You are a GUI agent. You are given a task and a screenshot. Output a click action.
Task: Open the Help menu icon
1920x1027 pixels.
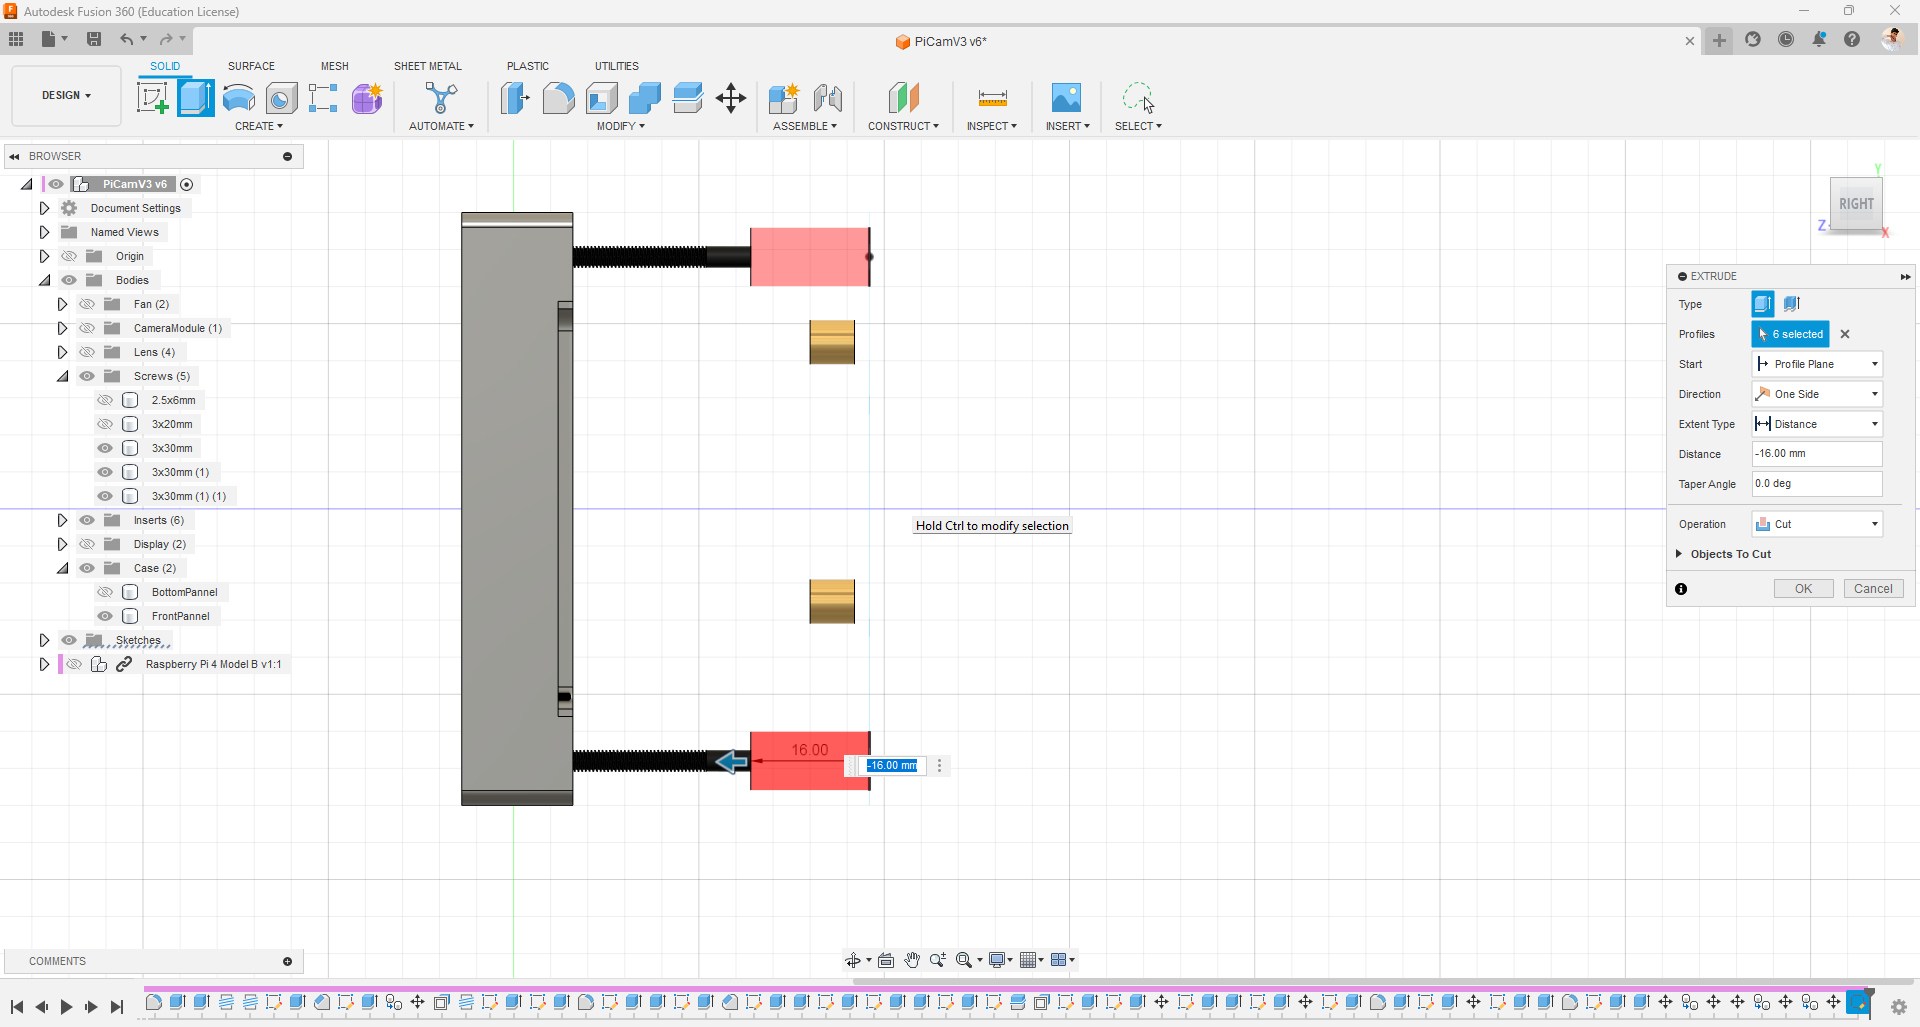point(1852,40)
